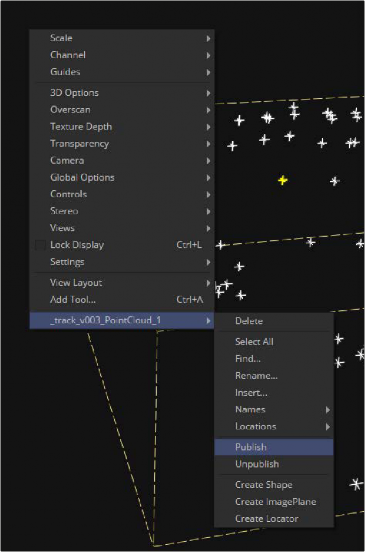
Task: Choose Publish from the point cloud submenu
Action: [274, 447]
